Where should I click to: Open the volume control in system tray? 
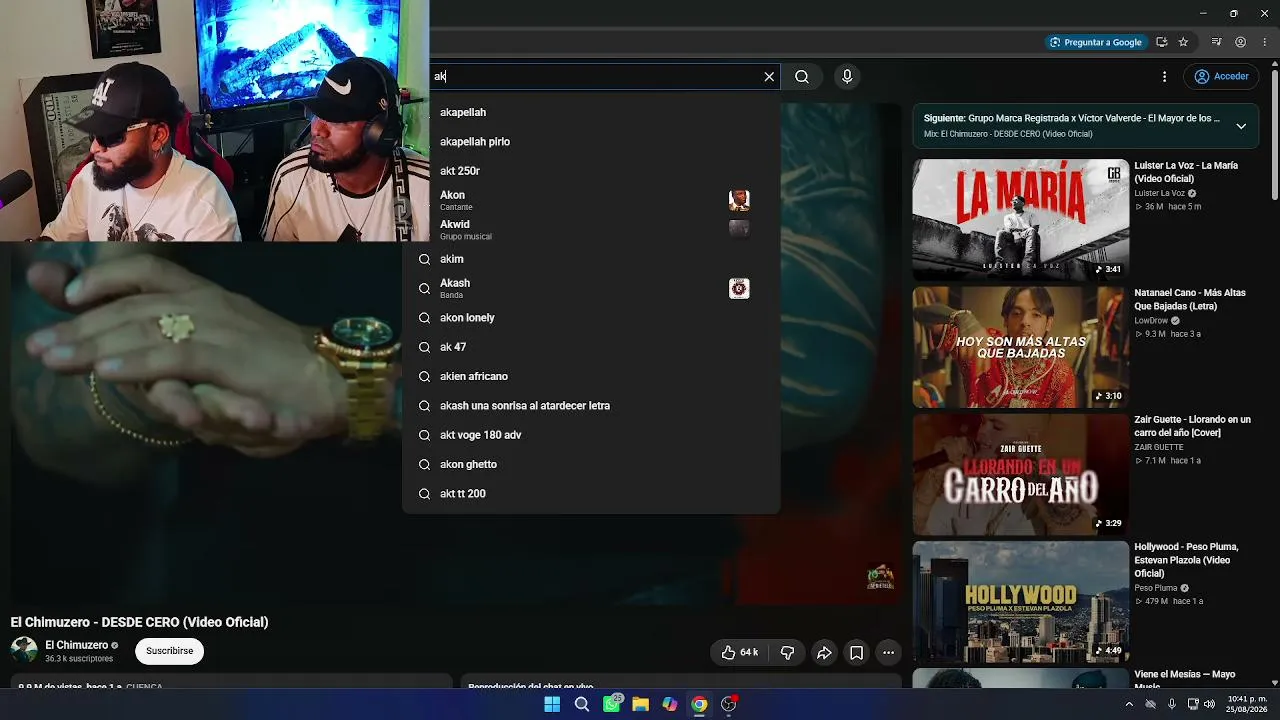[1209, 704]
